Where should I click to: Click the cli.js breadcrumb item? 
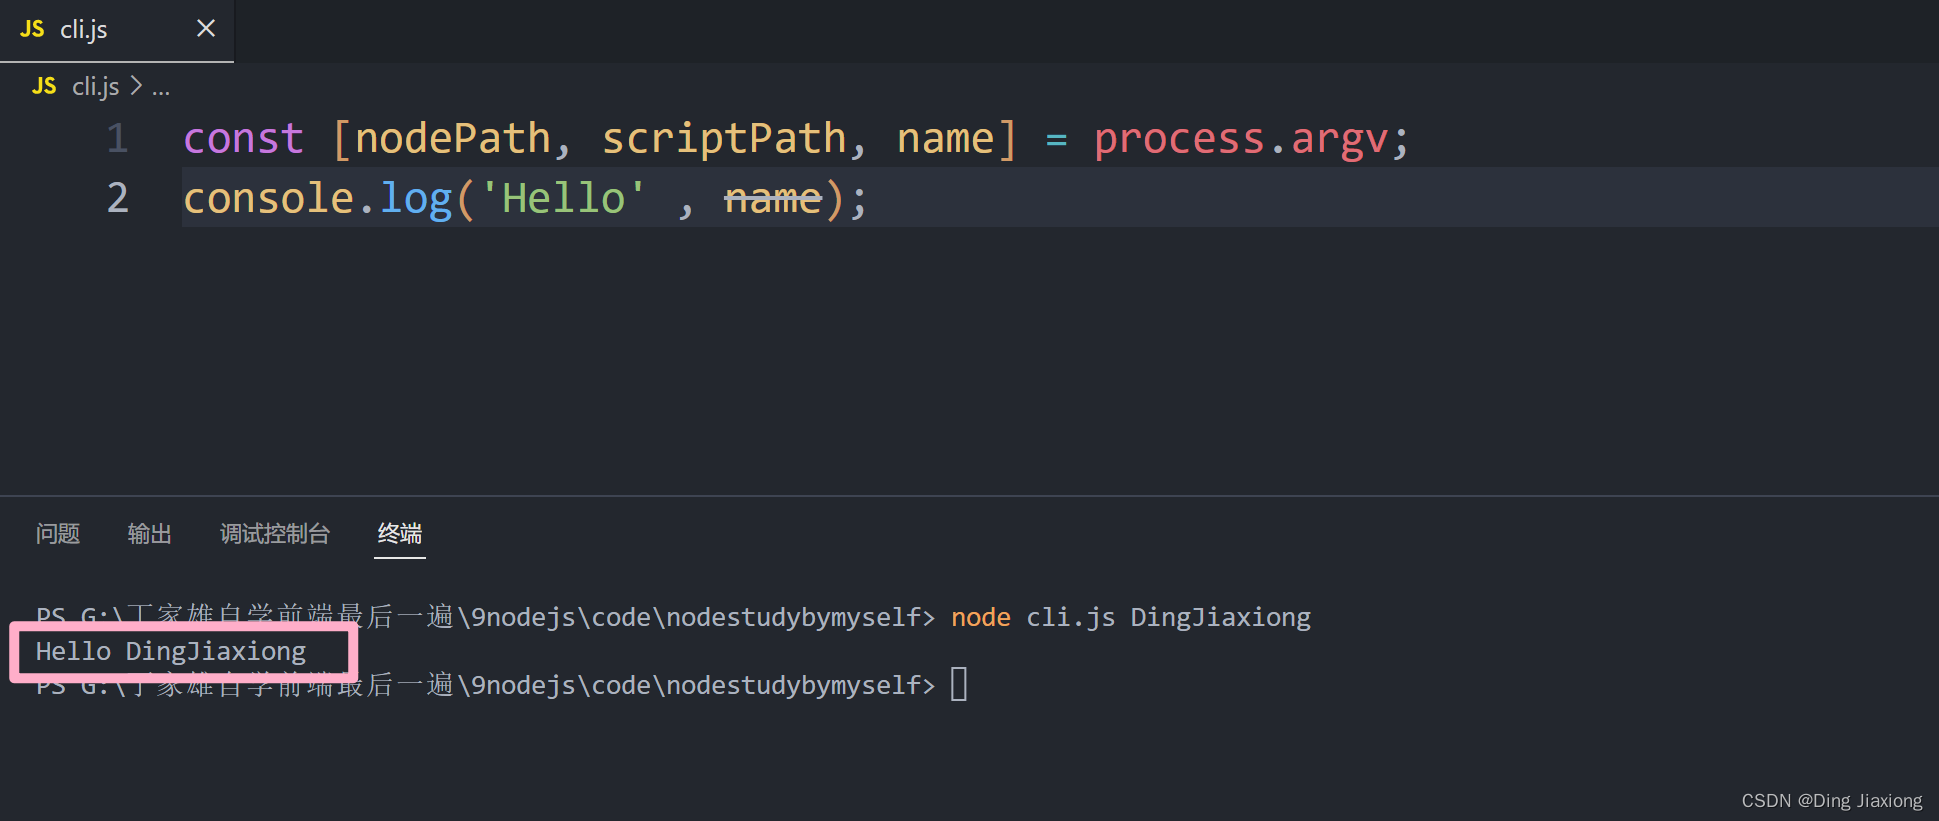coord(96,87)
